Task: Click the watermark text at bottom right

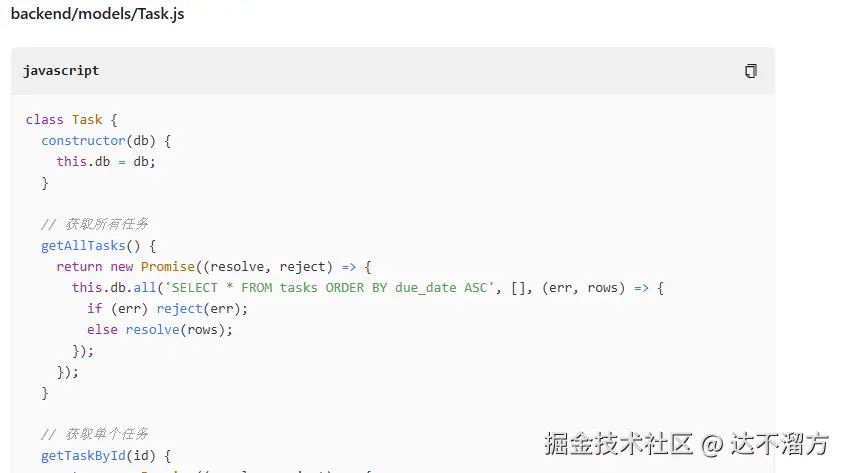Action: click(686, 444)
